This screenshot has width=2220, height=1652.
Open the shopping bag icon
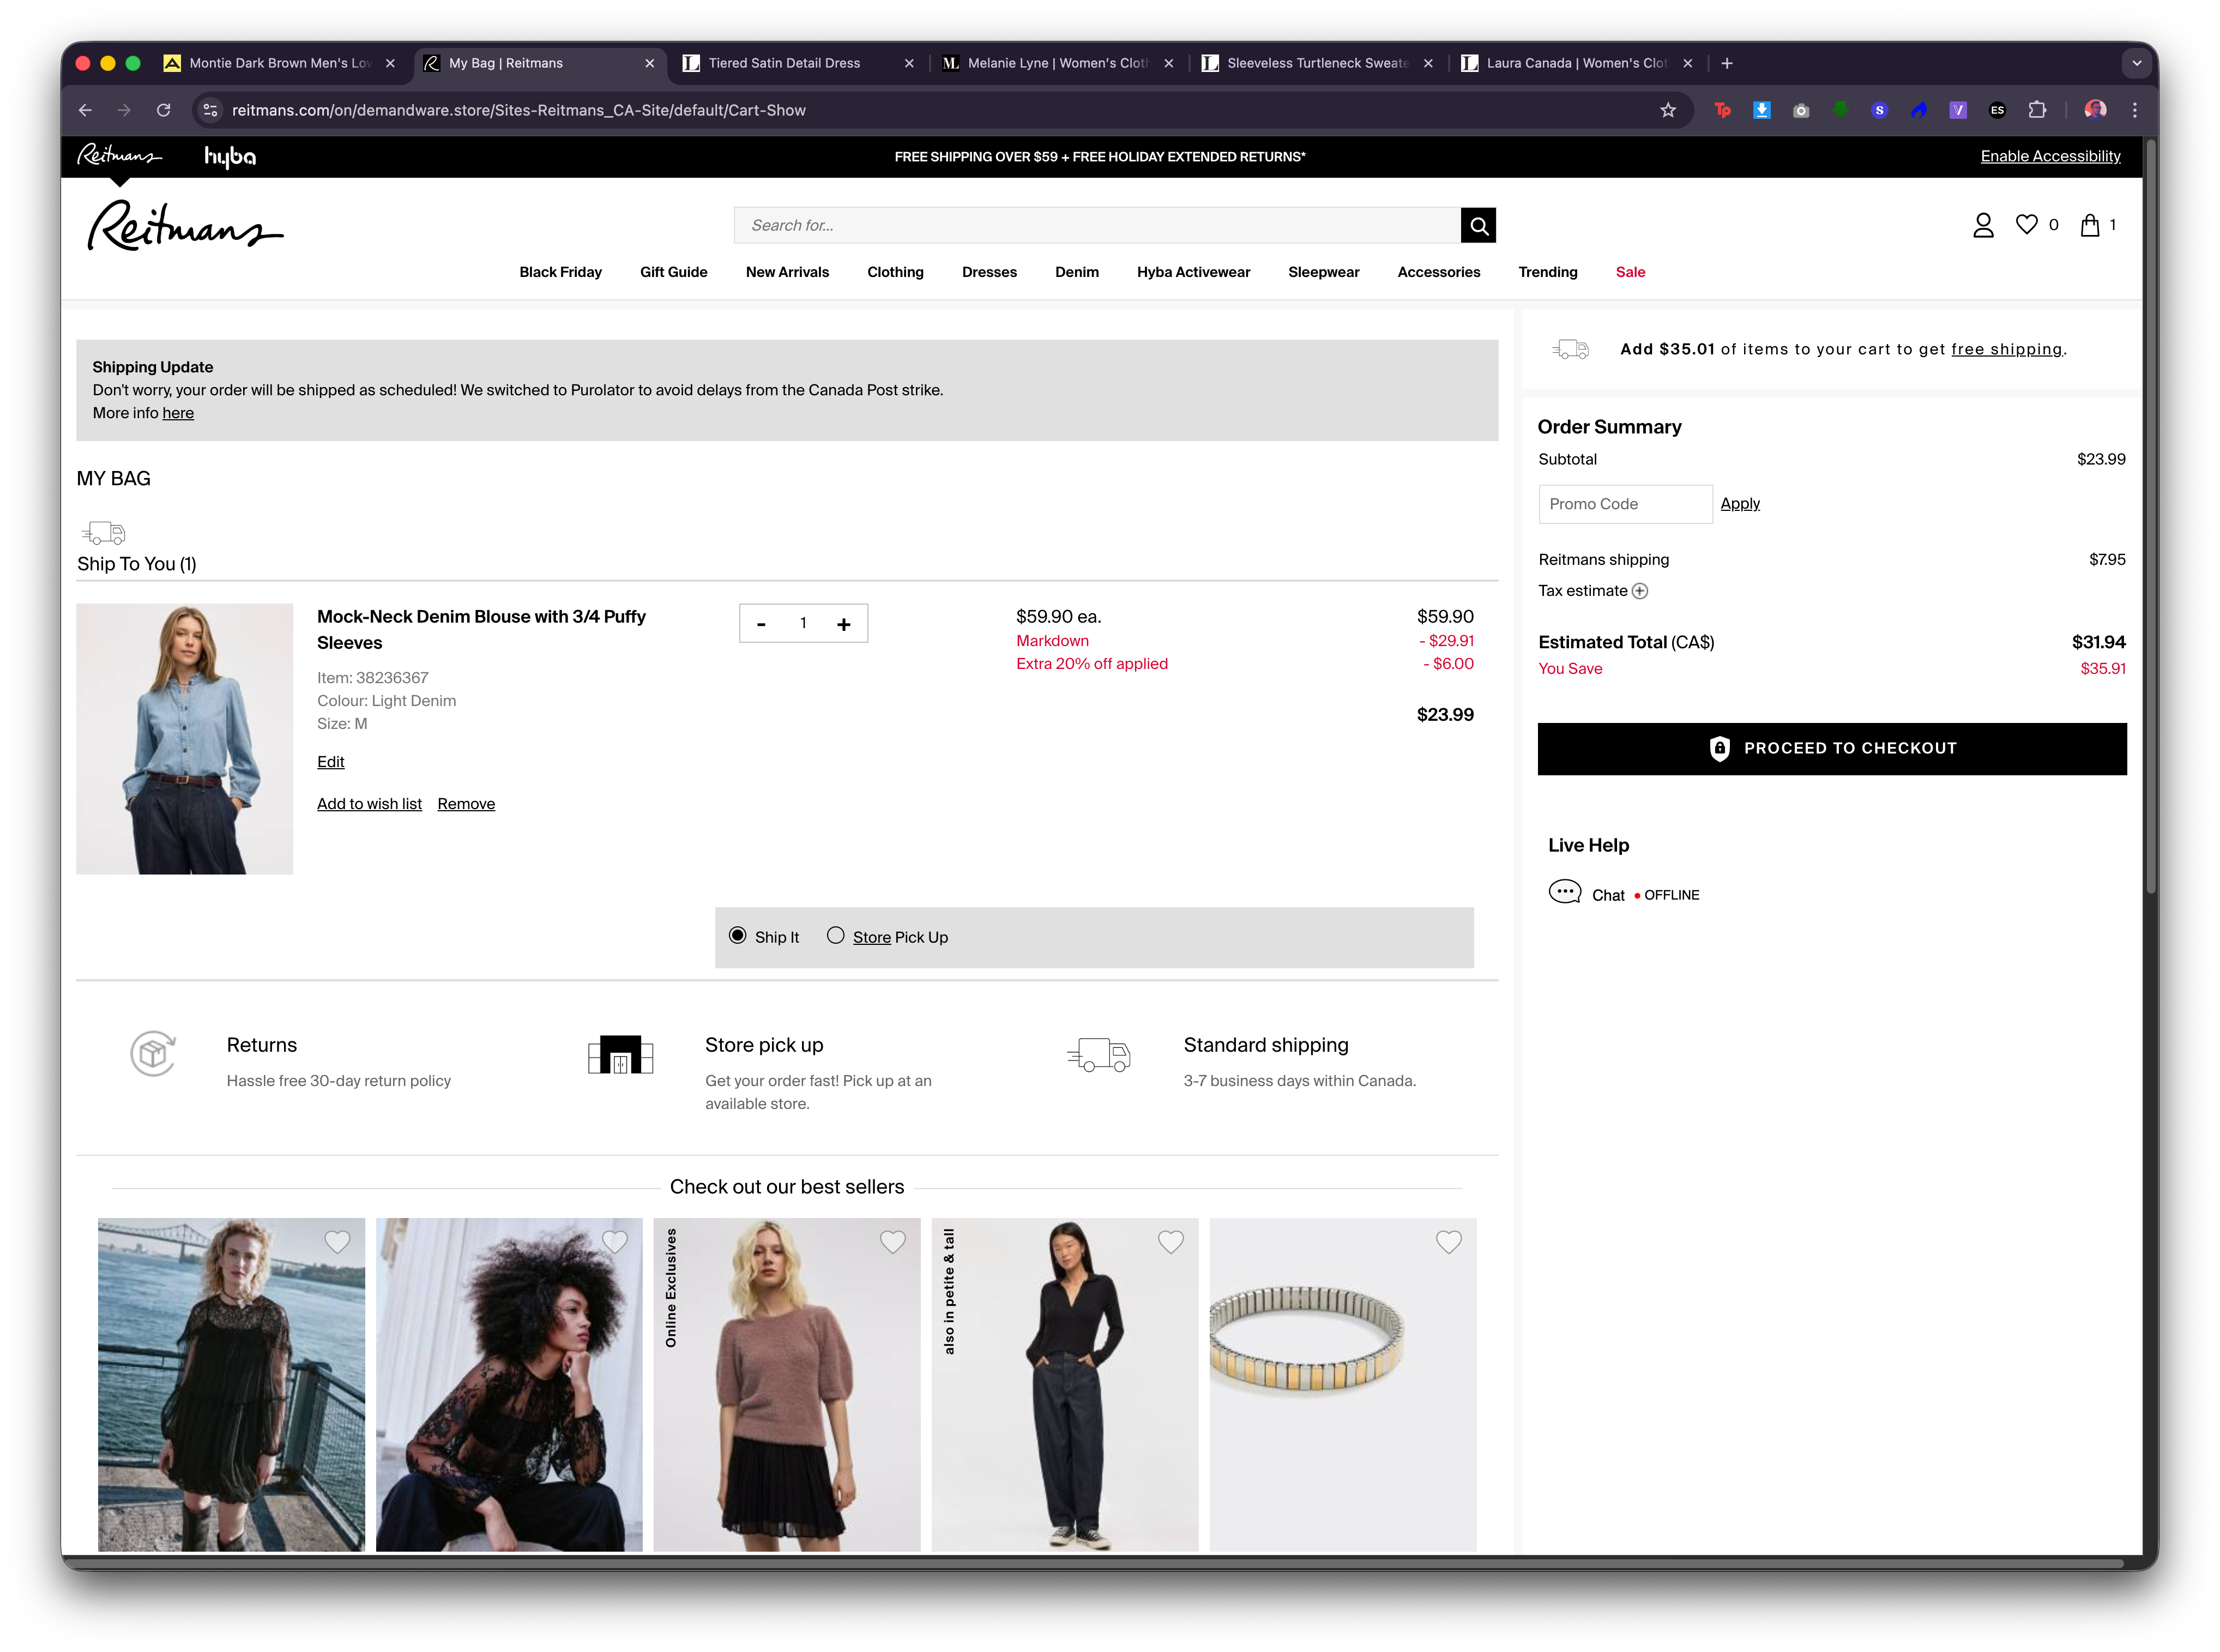point(2089,225)
